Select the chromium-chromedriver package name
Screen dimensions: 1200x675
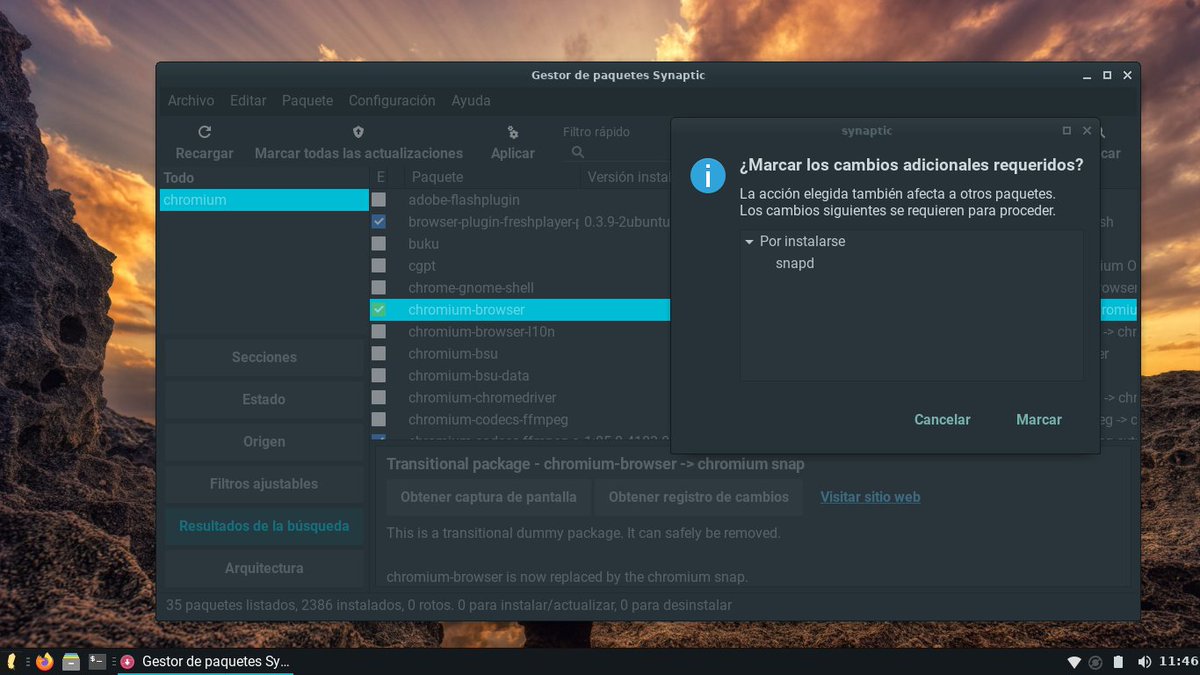click(482, 398)
